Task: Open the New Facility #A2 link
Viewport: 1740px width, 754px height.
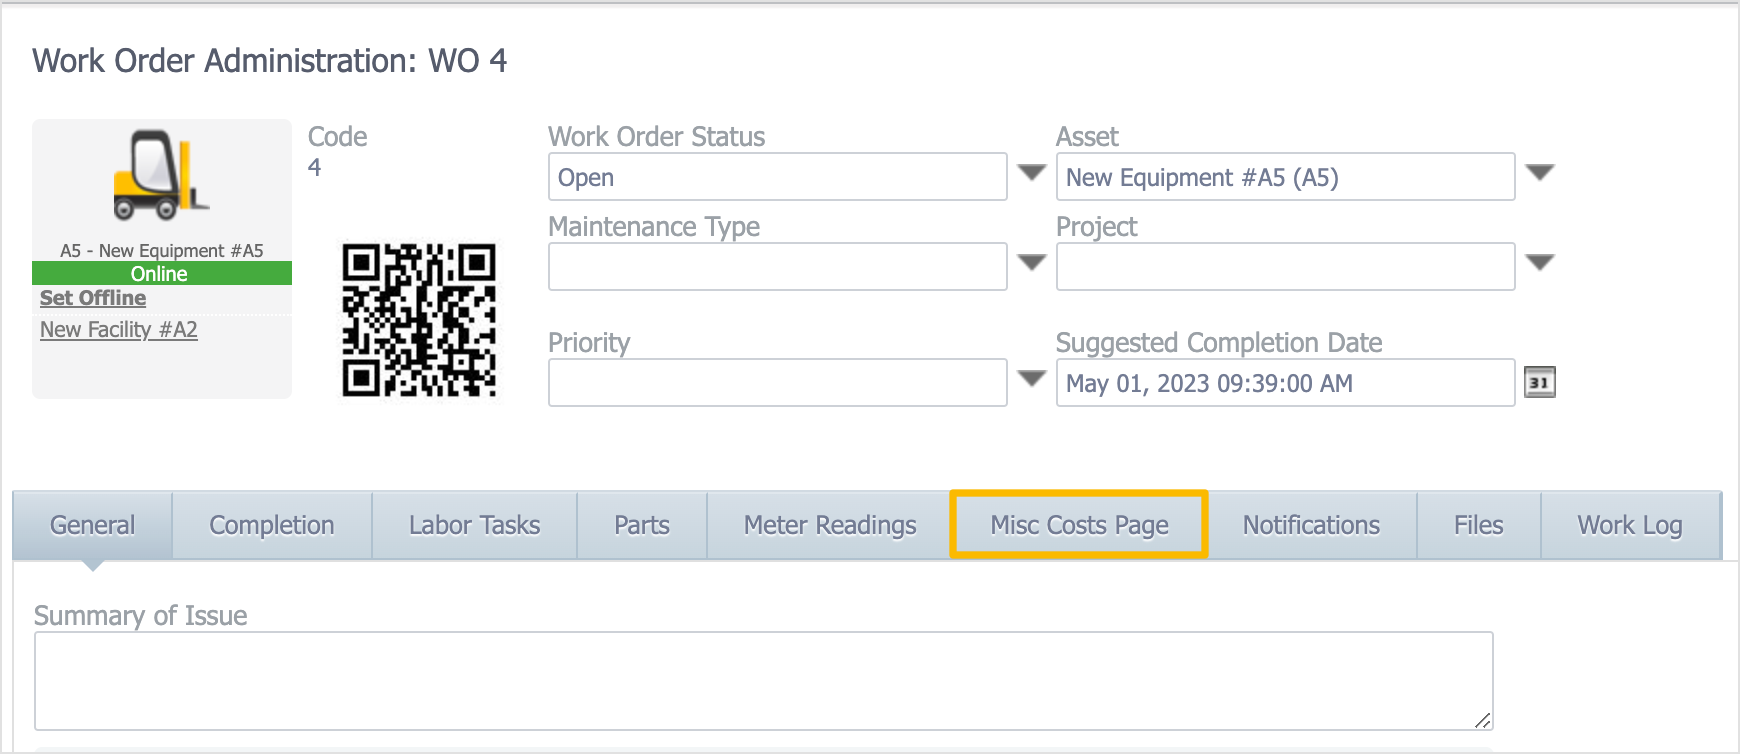Action: (x=119, y=330)
